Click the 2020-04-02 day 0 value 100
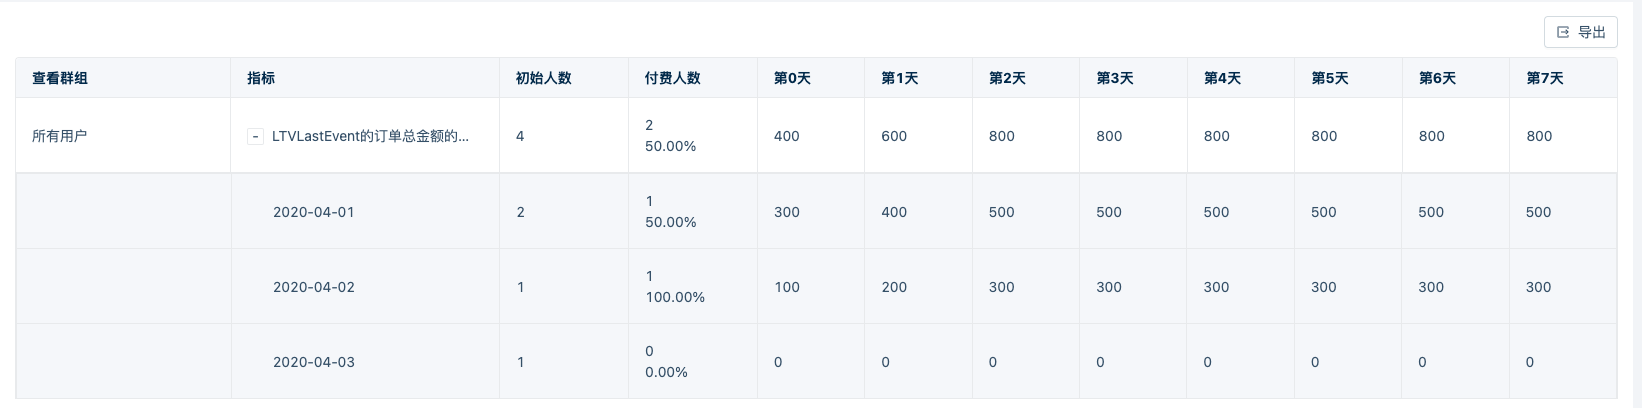Screen dimensions: 1642x408 pos(787,287)
